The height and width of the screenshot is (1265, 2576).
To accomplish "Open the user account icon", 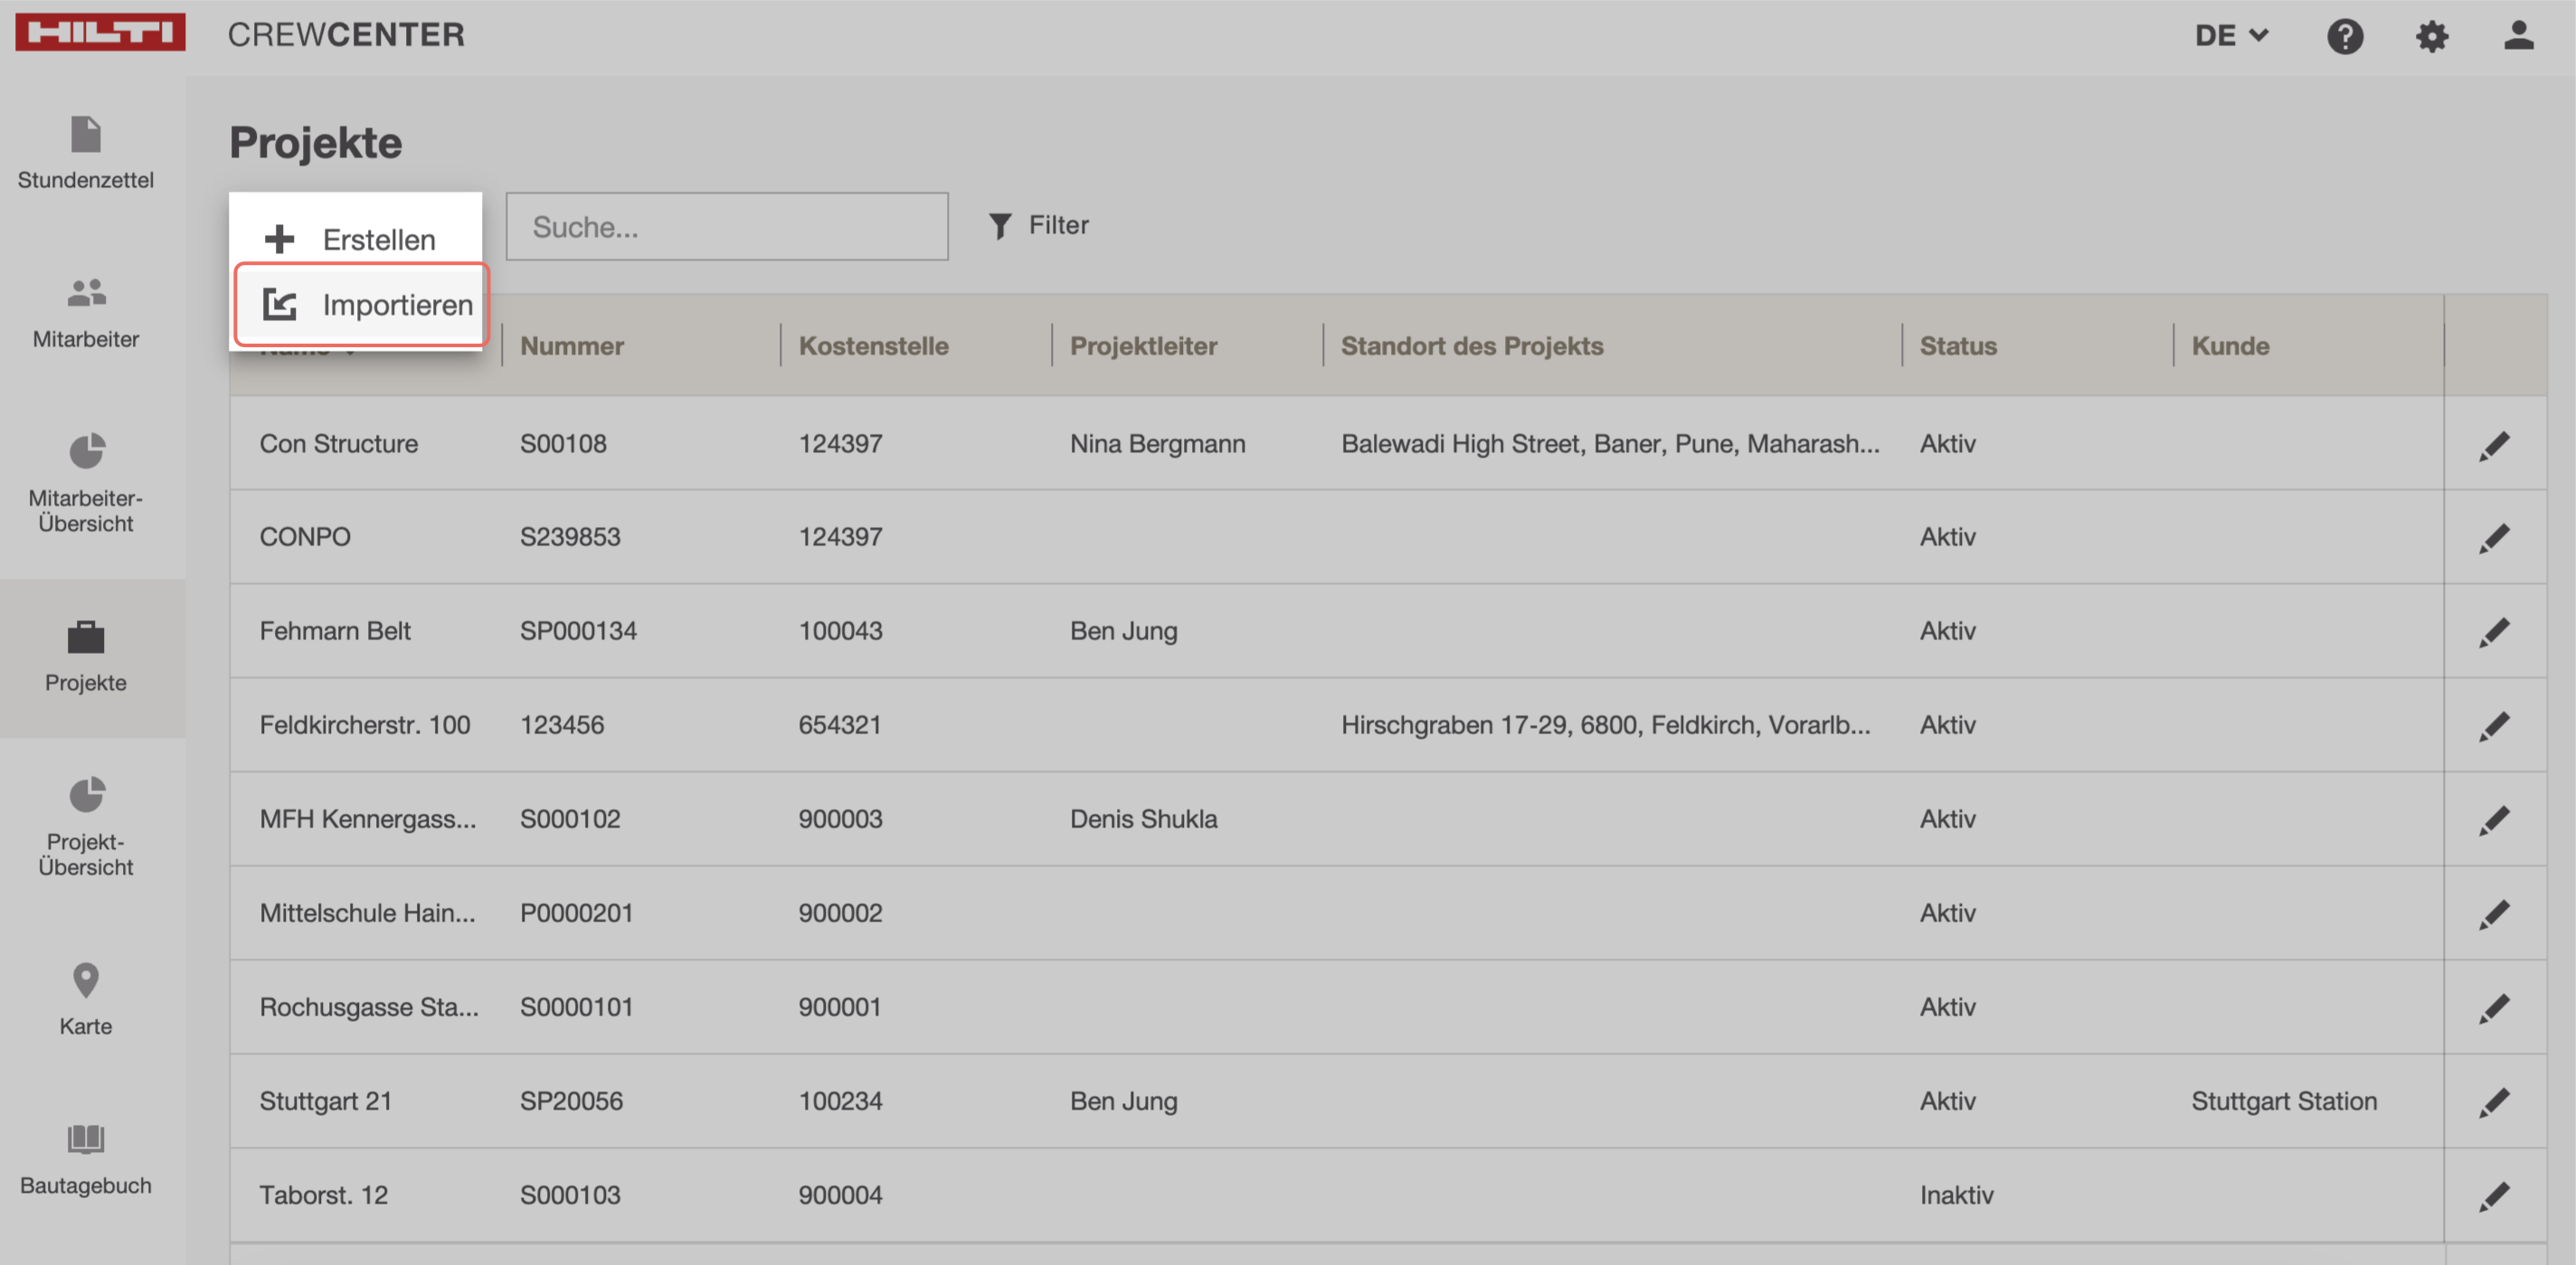I will click(x=2517, y=37).
